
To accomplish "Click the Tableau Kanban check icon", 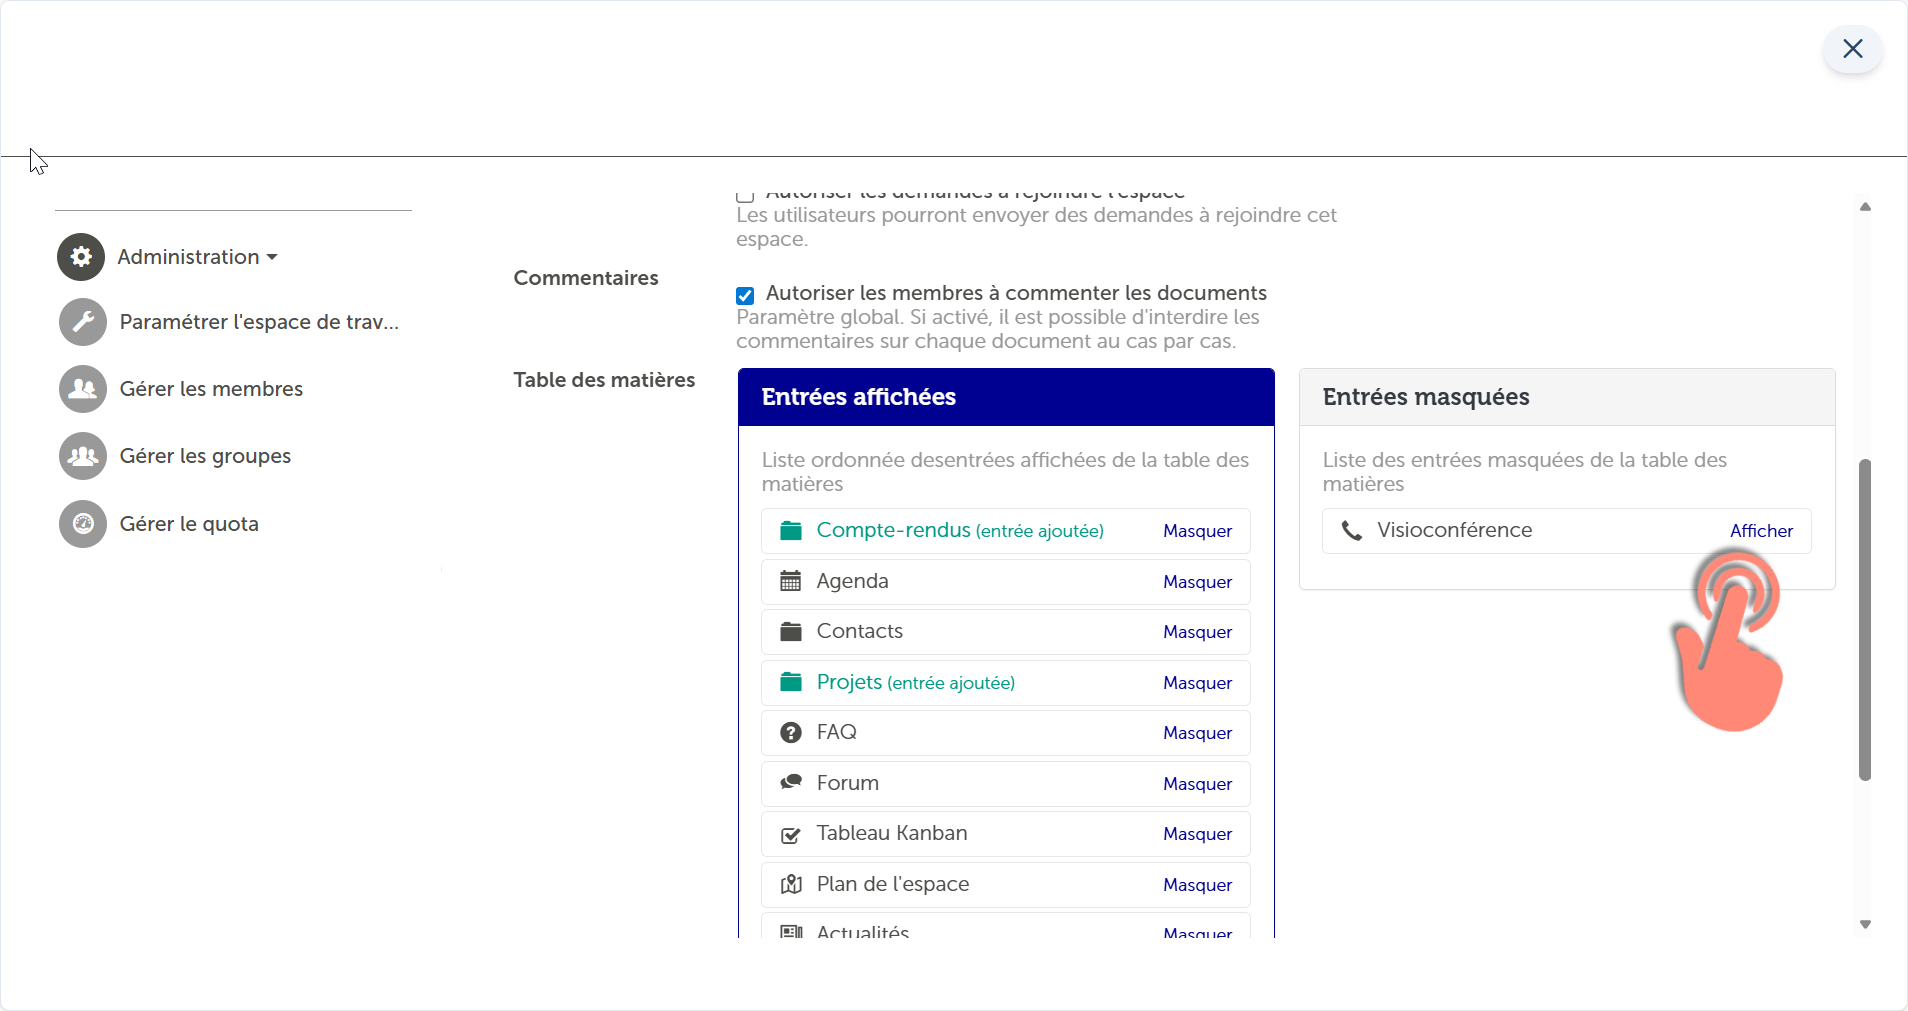I will pos(791,834).
